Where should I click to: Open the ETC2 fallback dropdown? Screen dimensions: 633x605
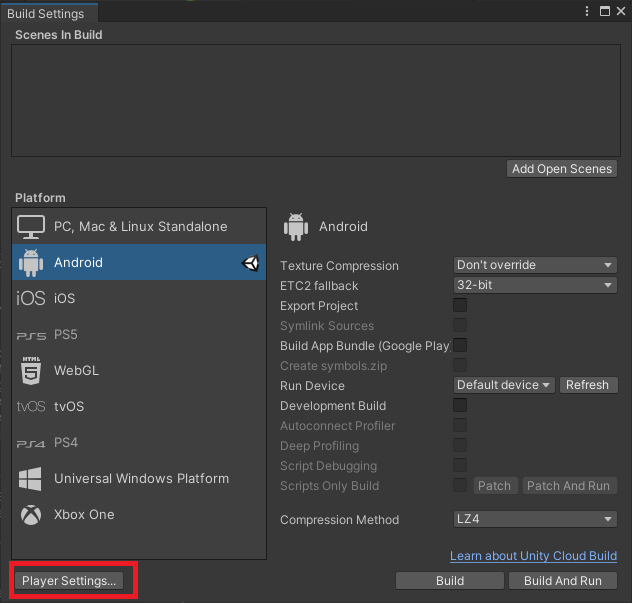pyautogui.click(x=535, y=285)
